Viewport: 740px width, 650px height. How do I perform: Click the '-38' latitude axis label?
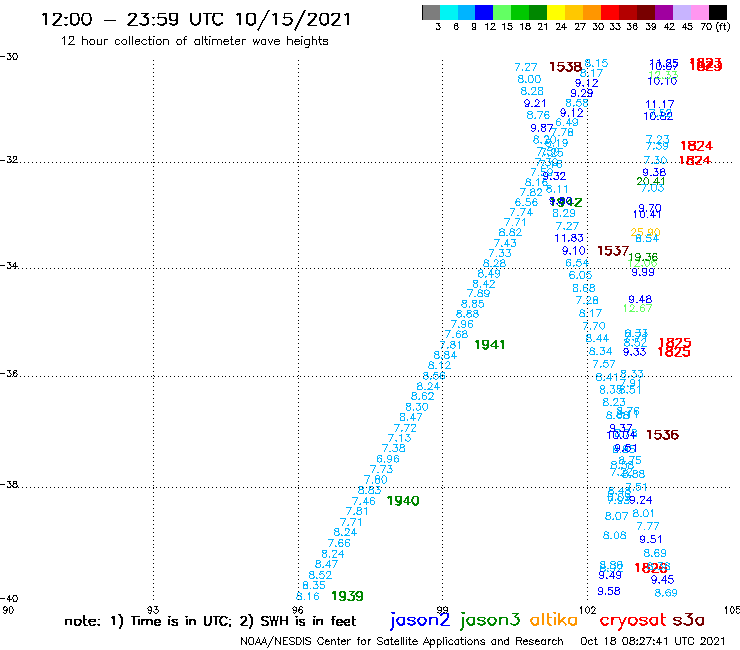[x=8, y=484]
